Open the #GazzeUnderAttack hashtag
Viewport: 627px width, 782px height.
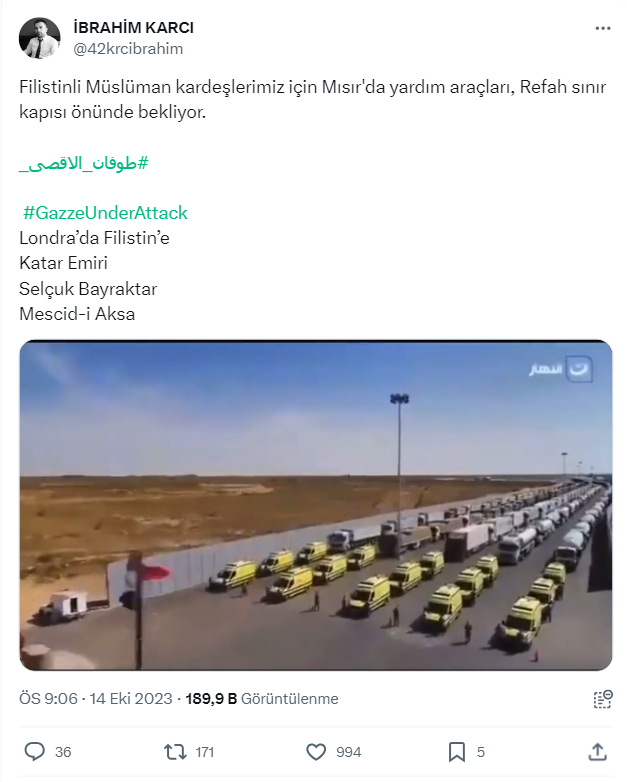click(x=105, y=213)
